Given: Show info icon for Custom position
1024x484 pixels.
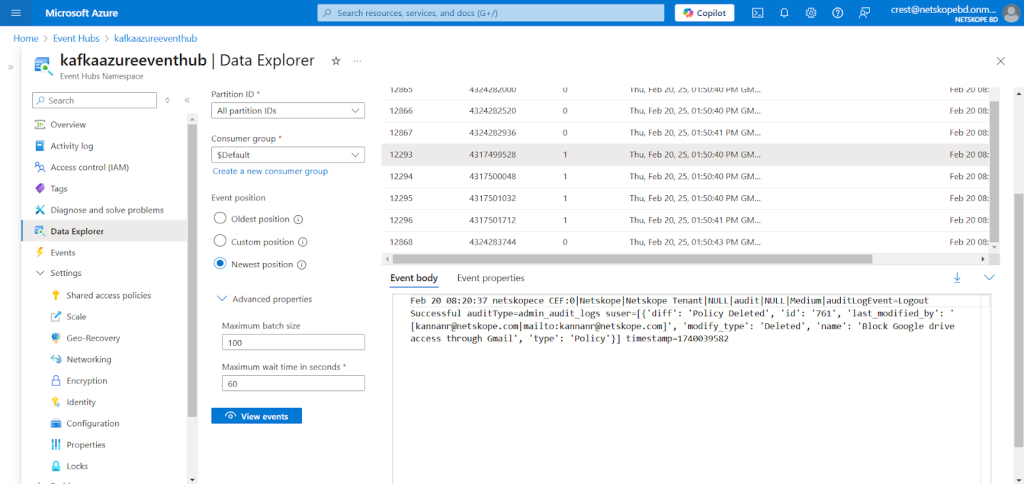Looking at the screenshot, I should coord(302,242).
